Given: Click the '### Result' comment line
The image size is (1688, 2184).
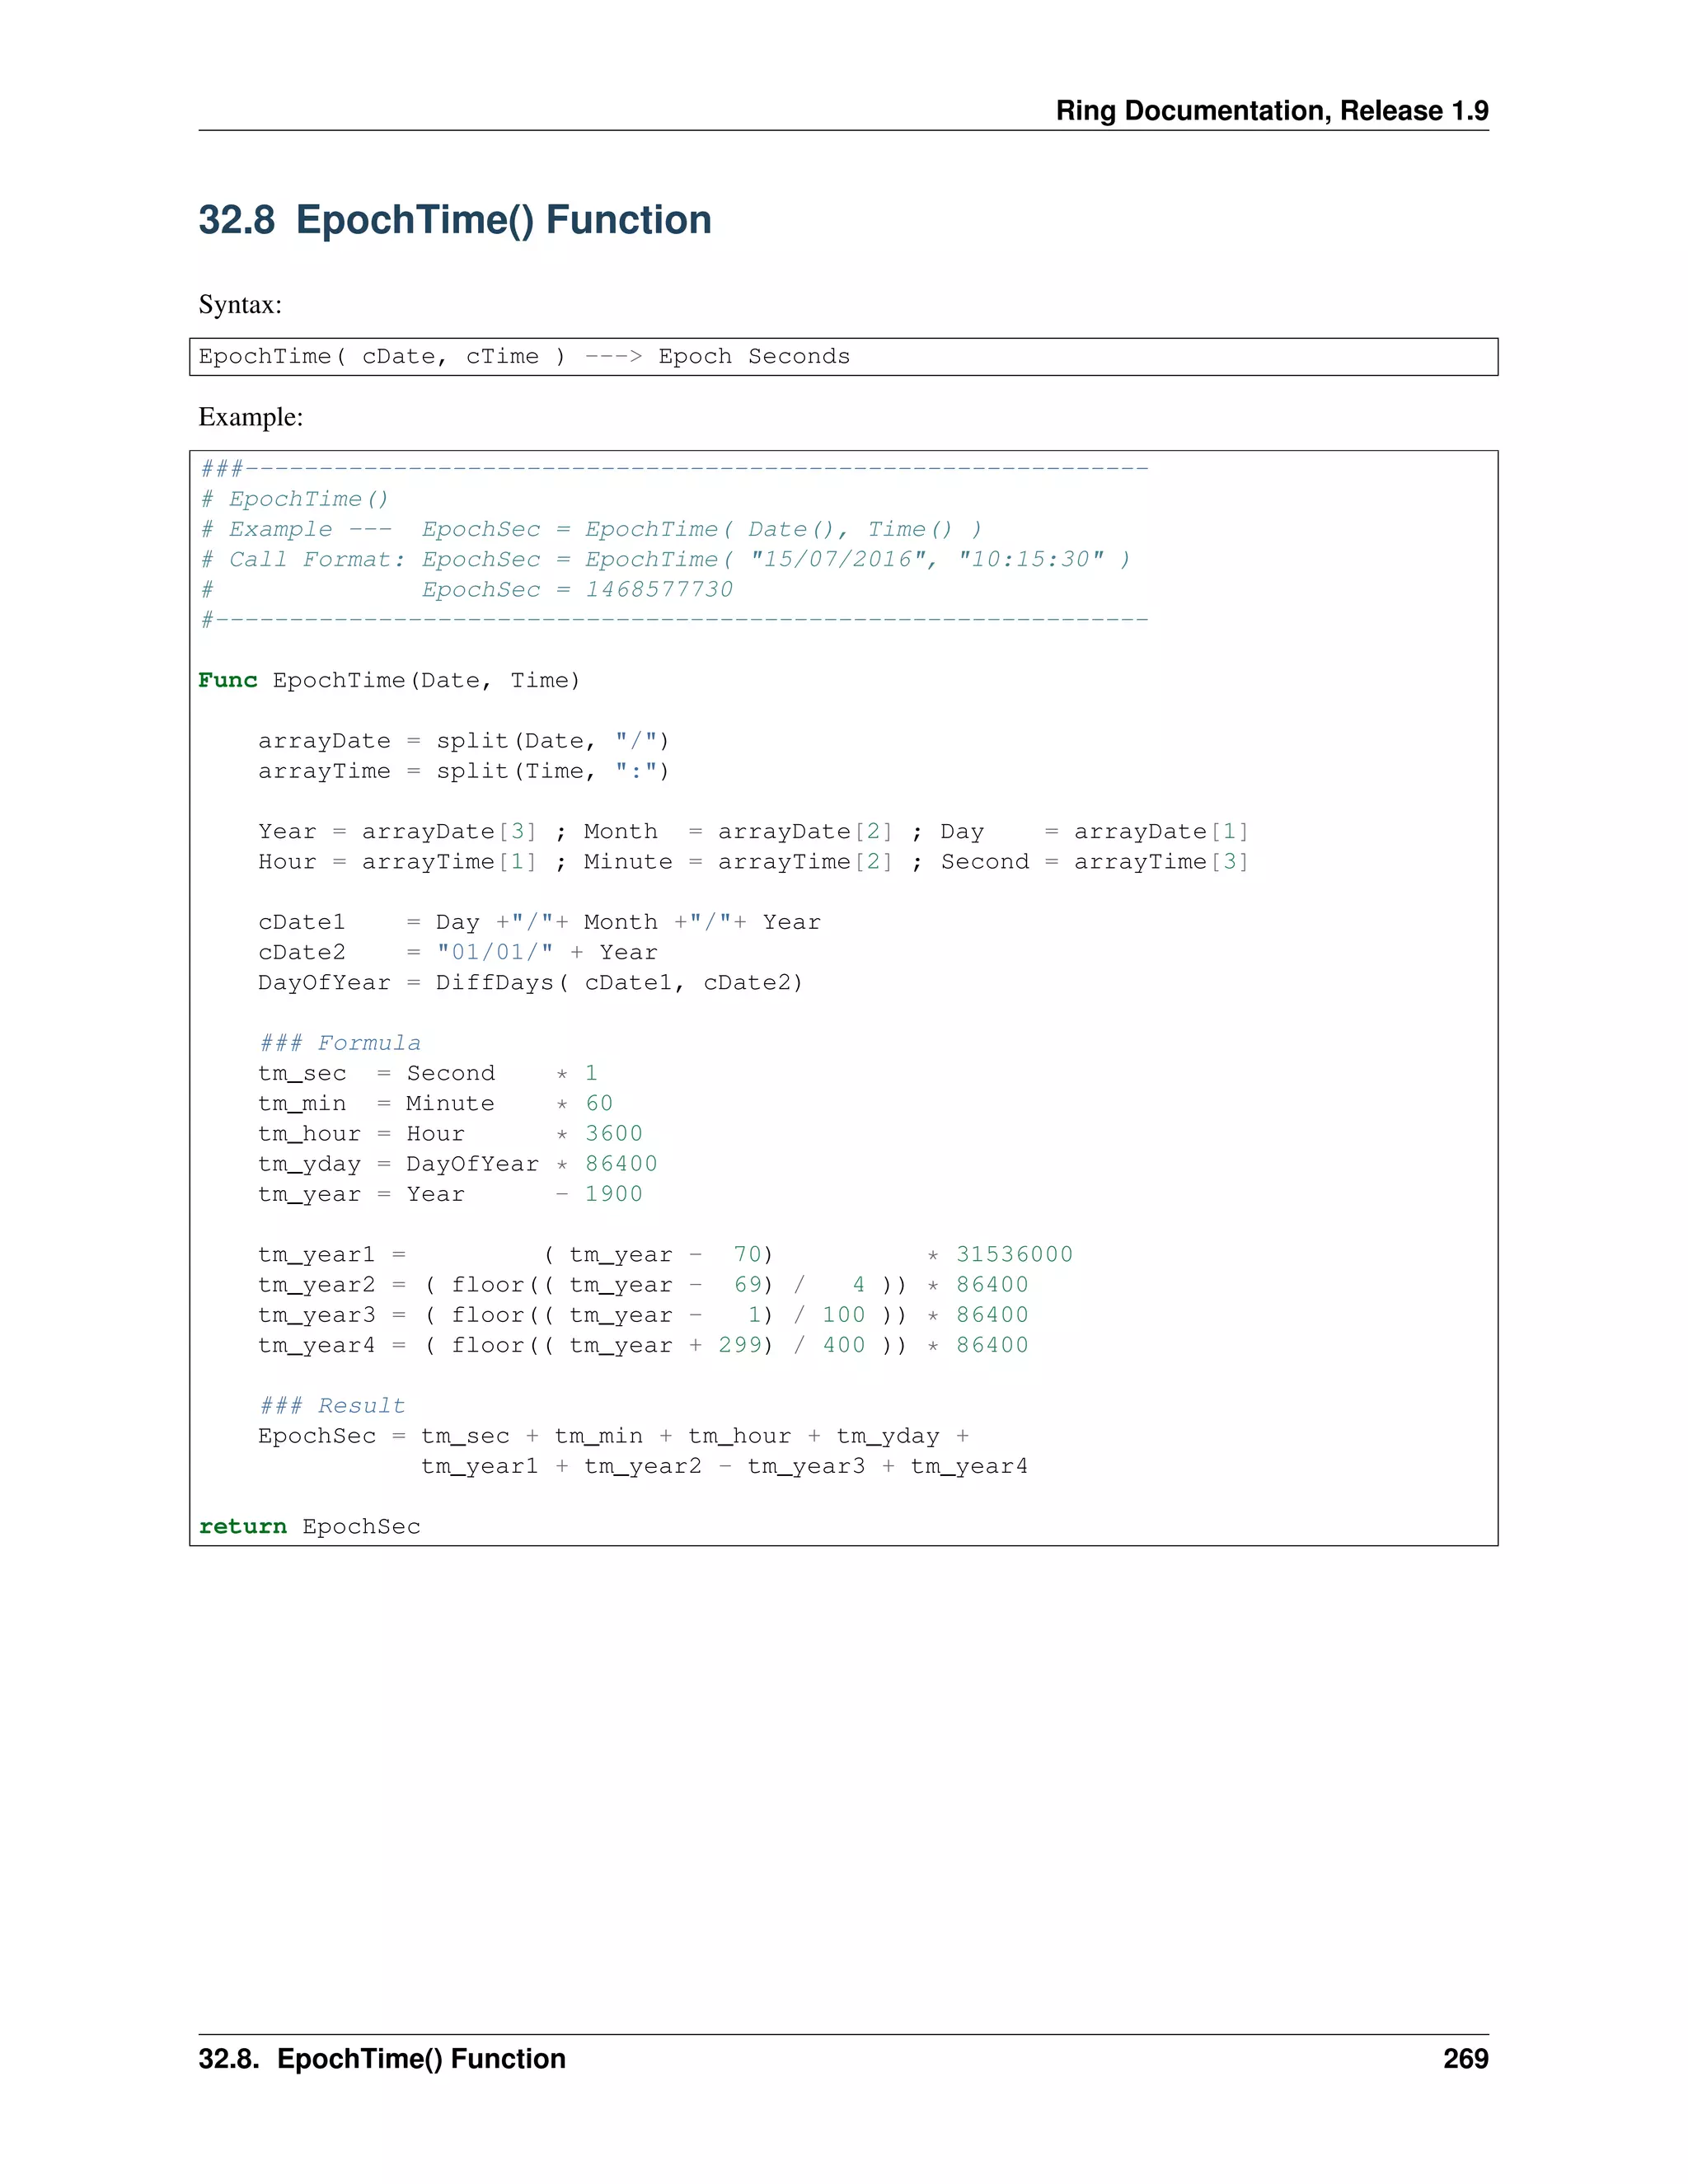Looking at the screenshot, I should point(332,1405).
